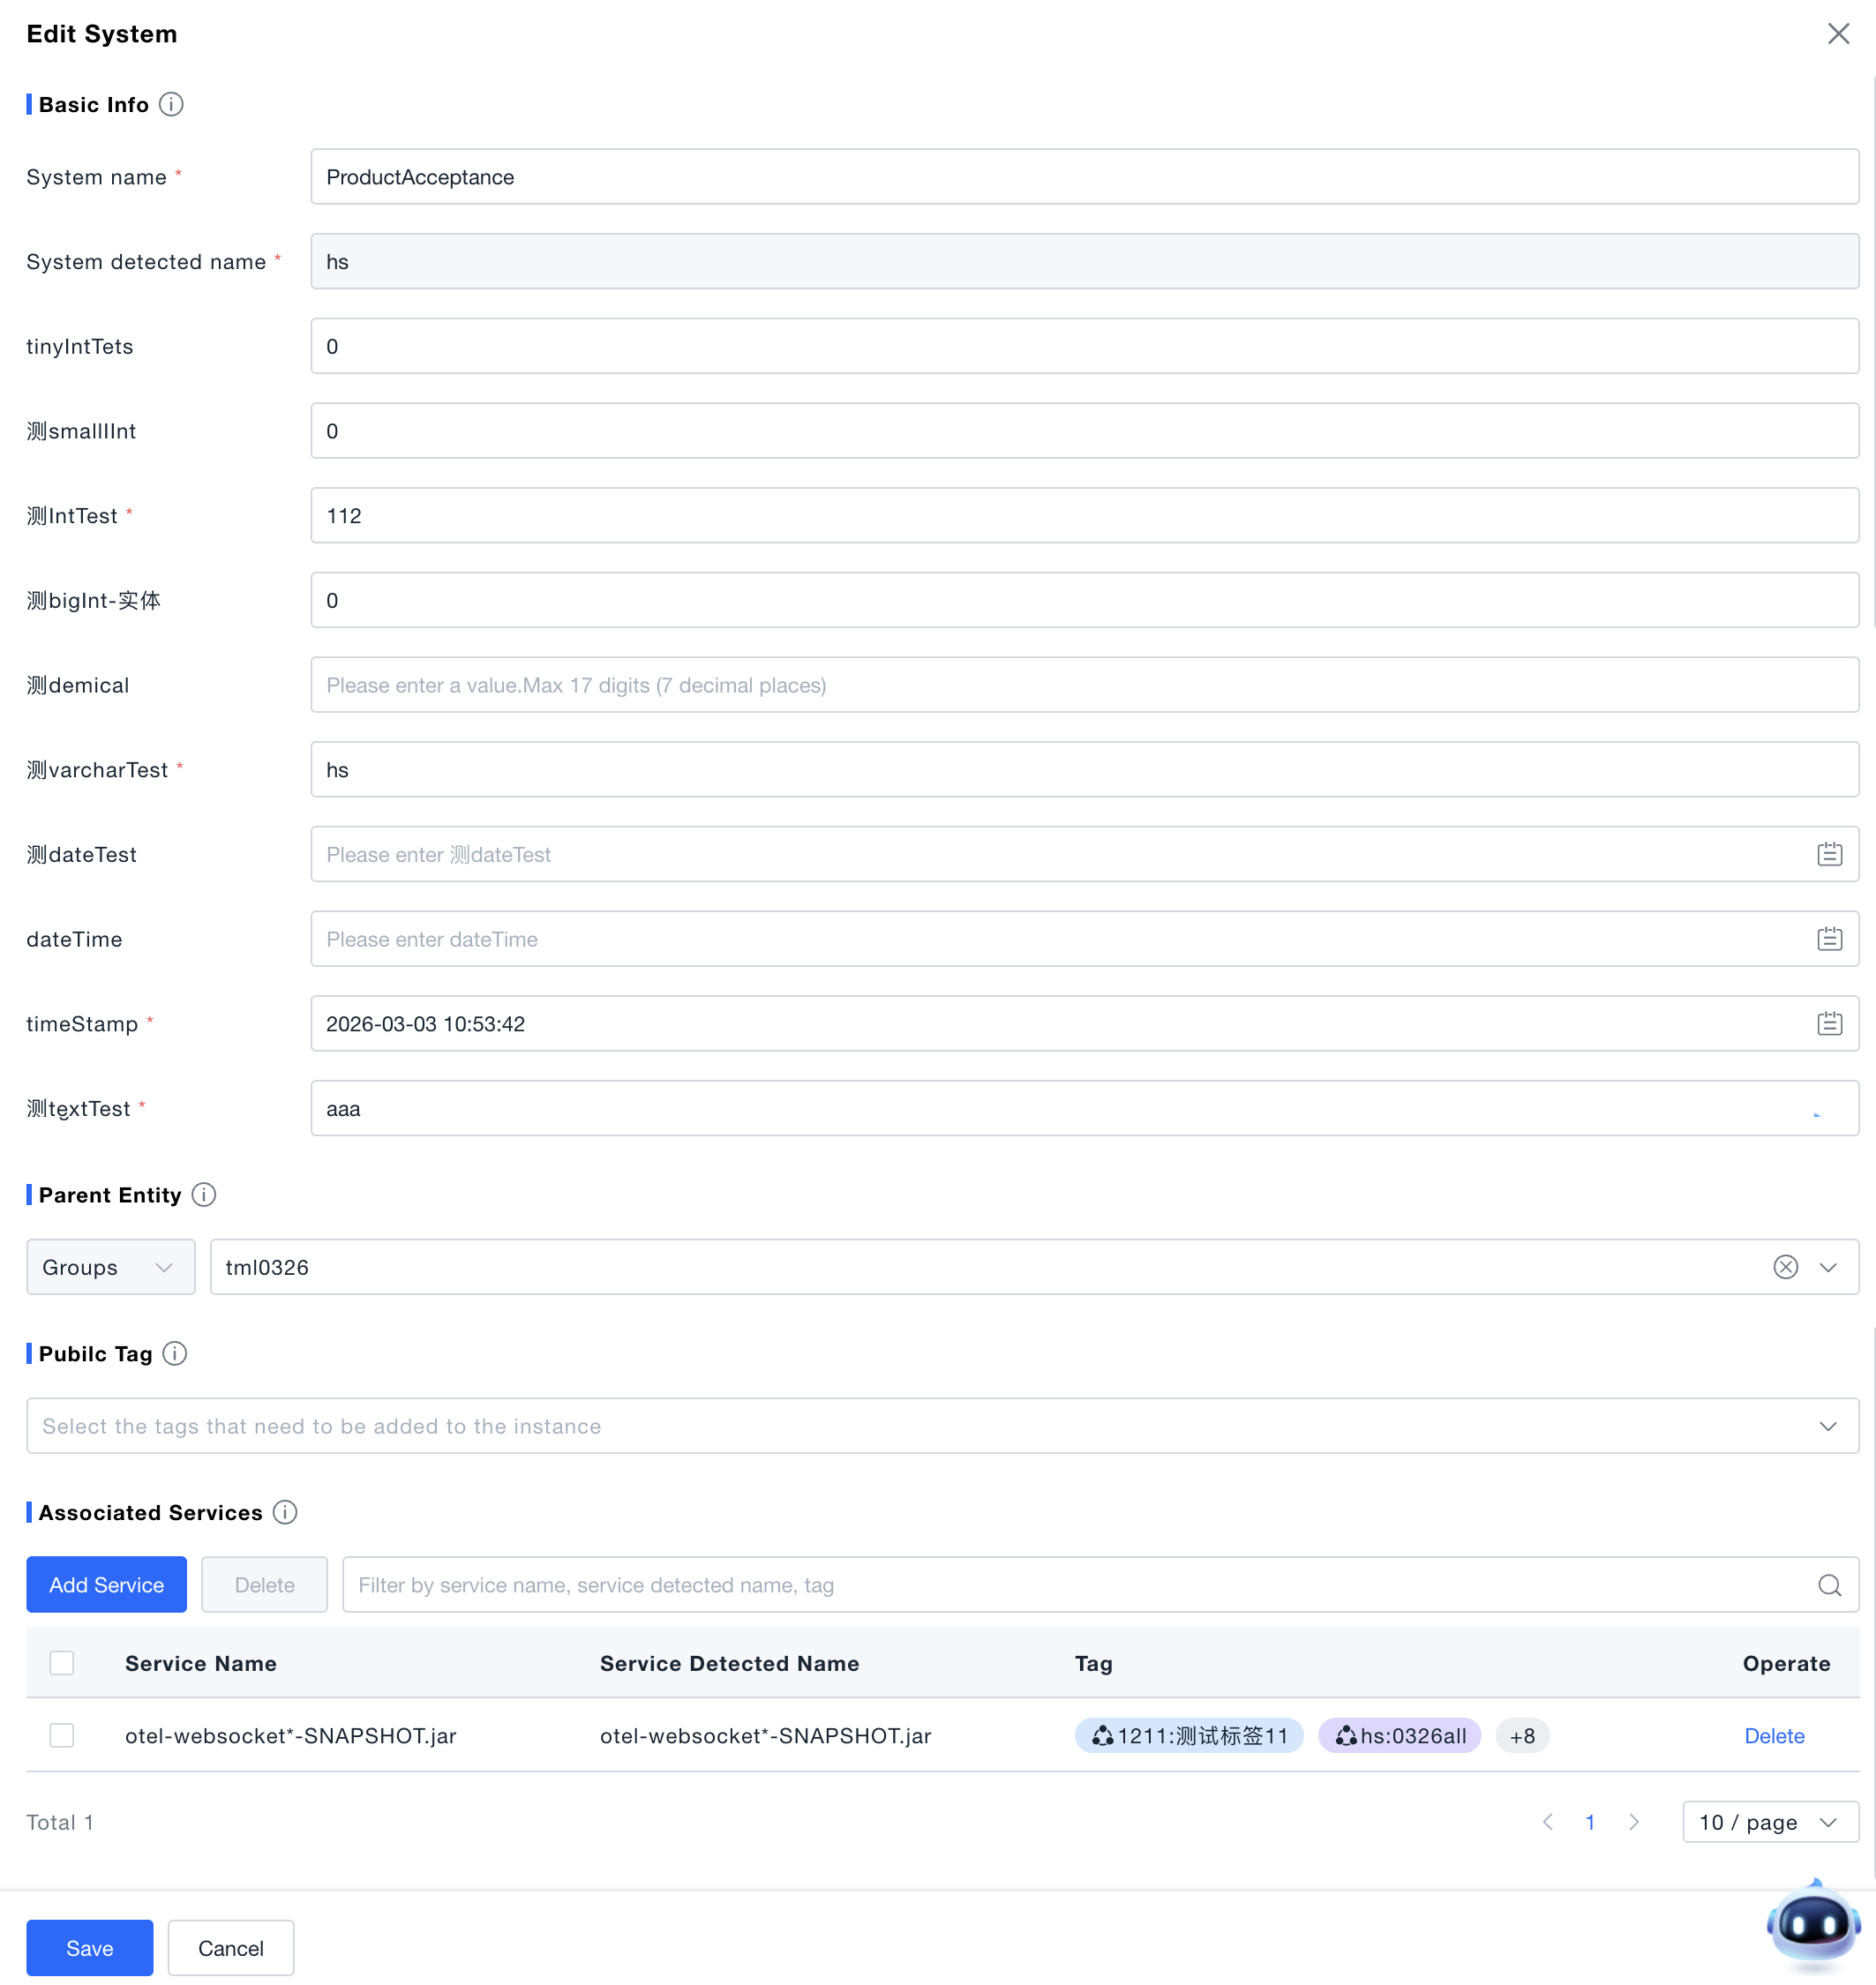Screen dimensions: 1876x1985
Task: Save the system edits
Action: click(x=90, y=1948)
